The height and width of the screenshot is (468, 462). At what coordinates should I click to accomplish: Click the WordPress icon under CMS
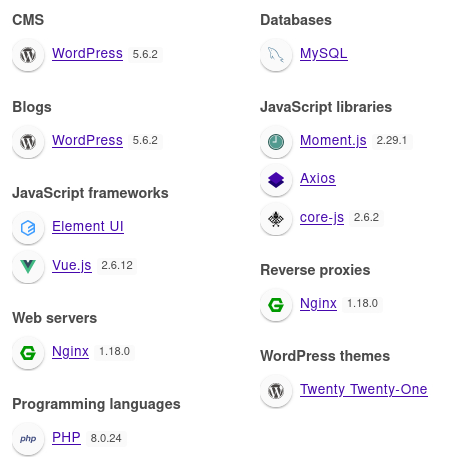pos(28,55)
